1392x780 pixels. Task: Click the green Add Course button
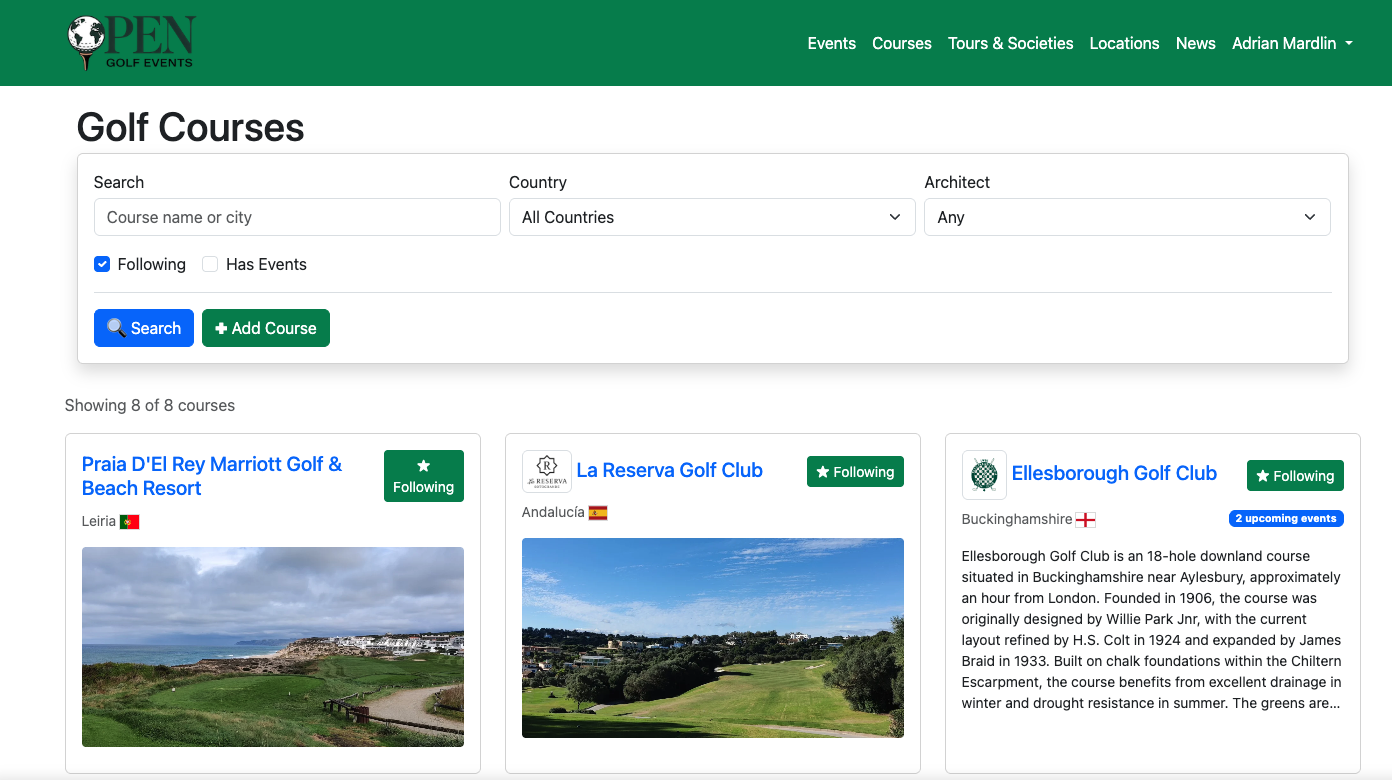tap(265, 328)
